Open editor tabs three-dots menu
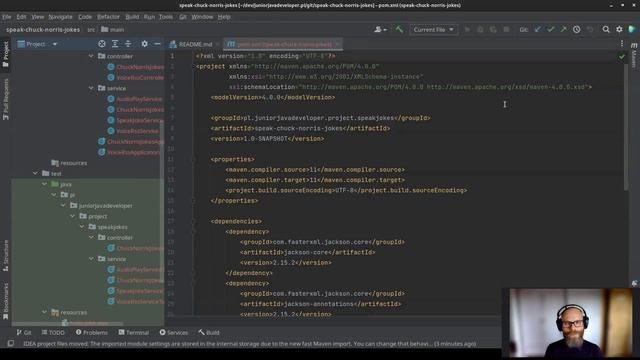The width and height of the screenshot is (640, 360). tap(622, 44)
